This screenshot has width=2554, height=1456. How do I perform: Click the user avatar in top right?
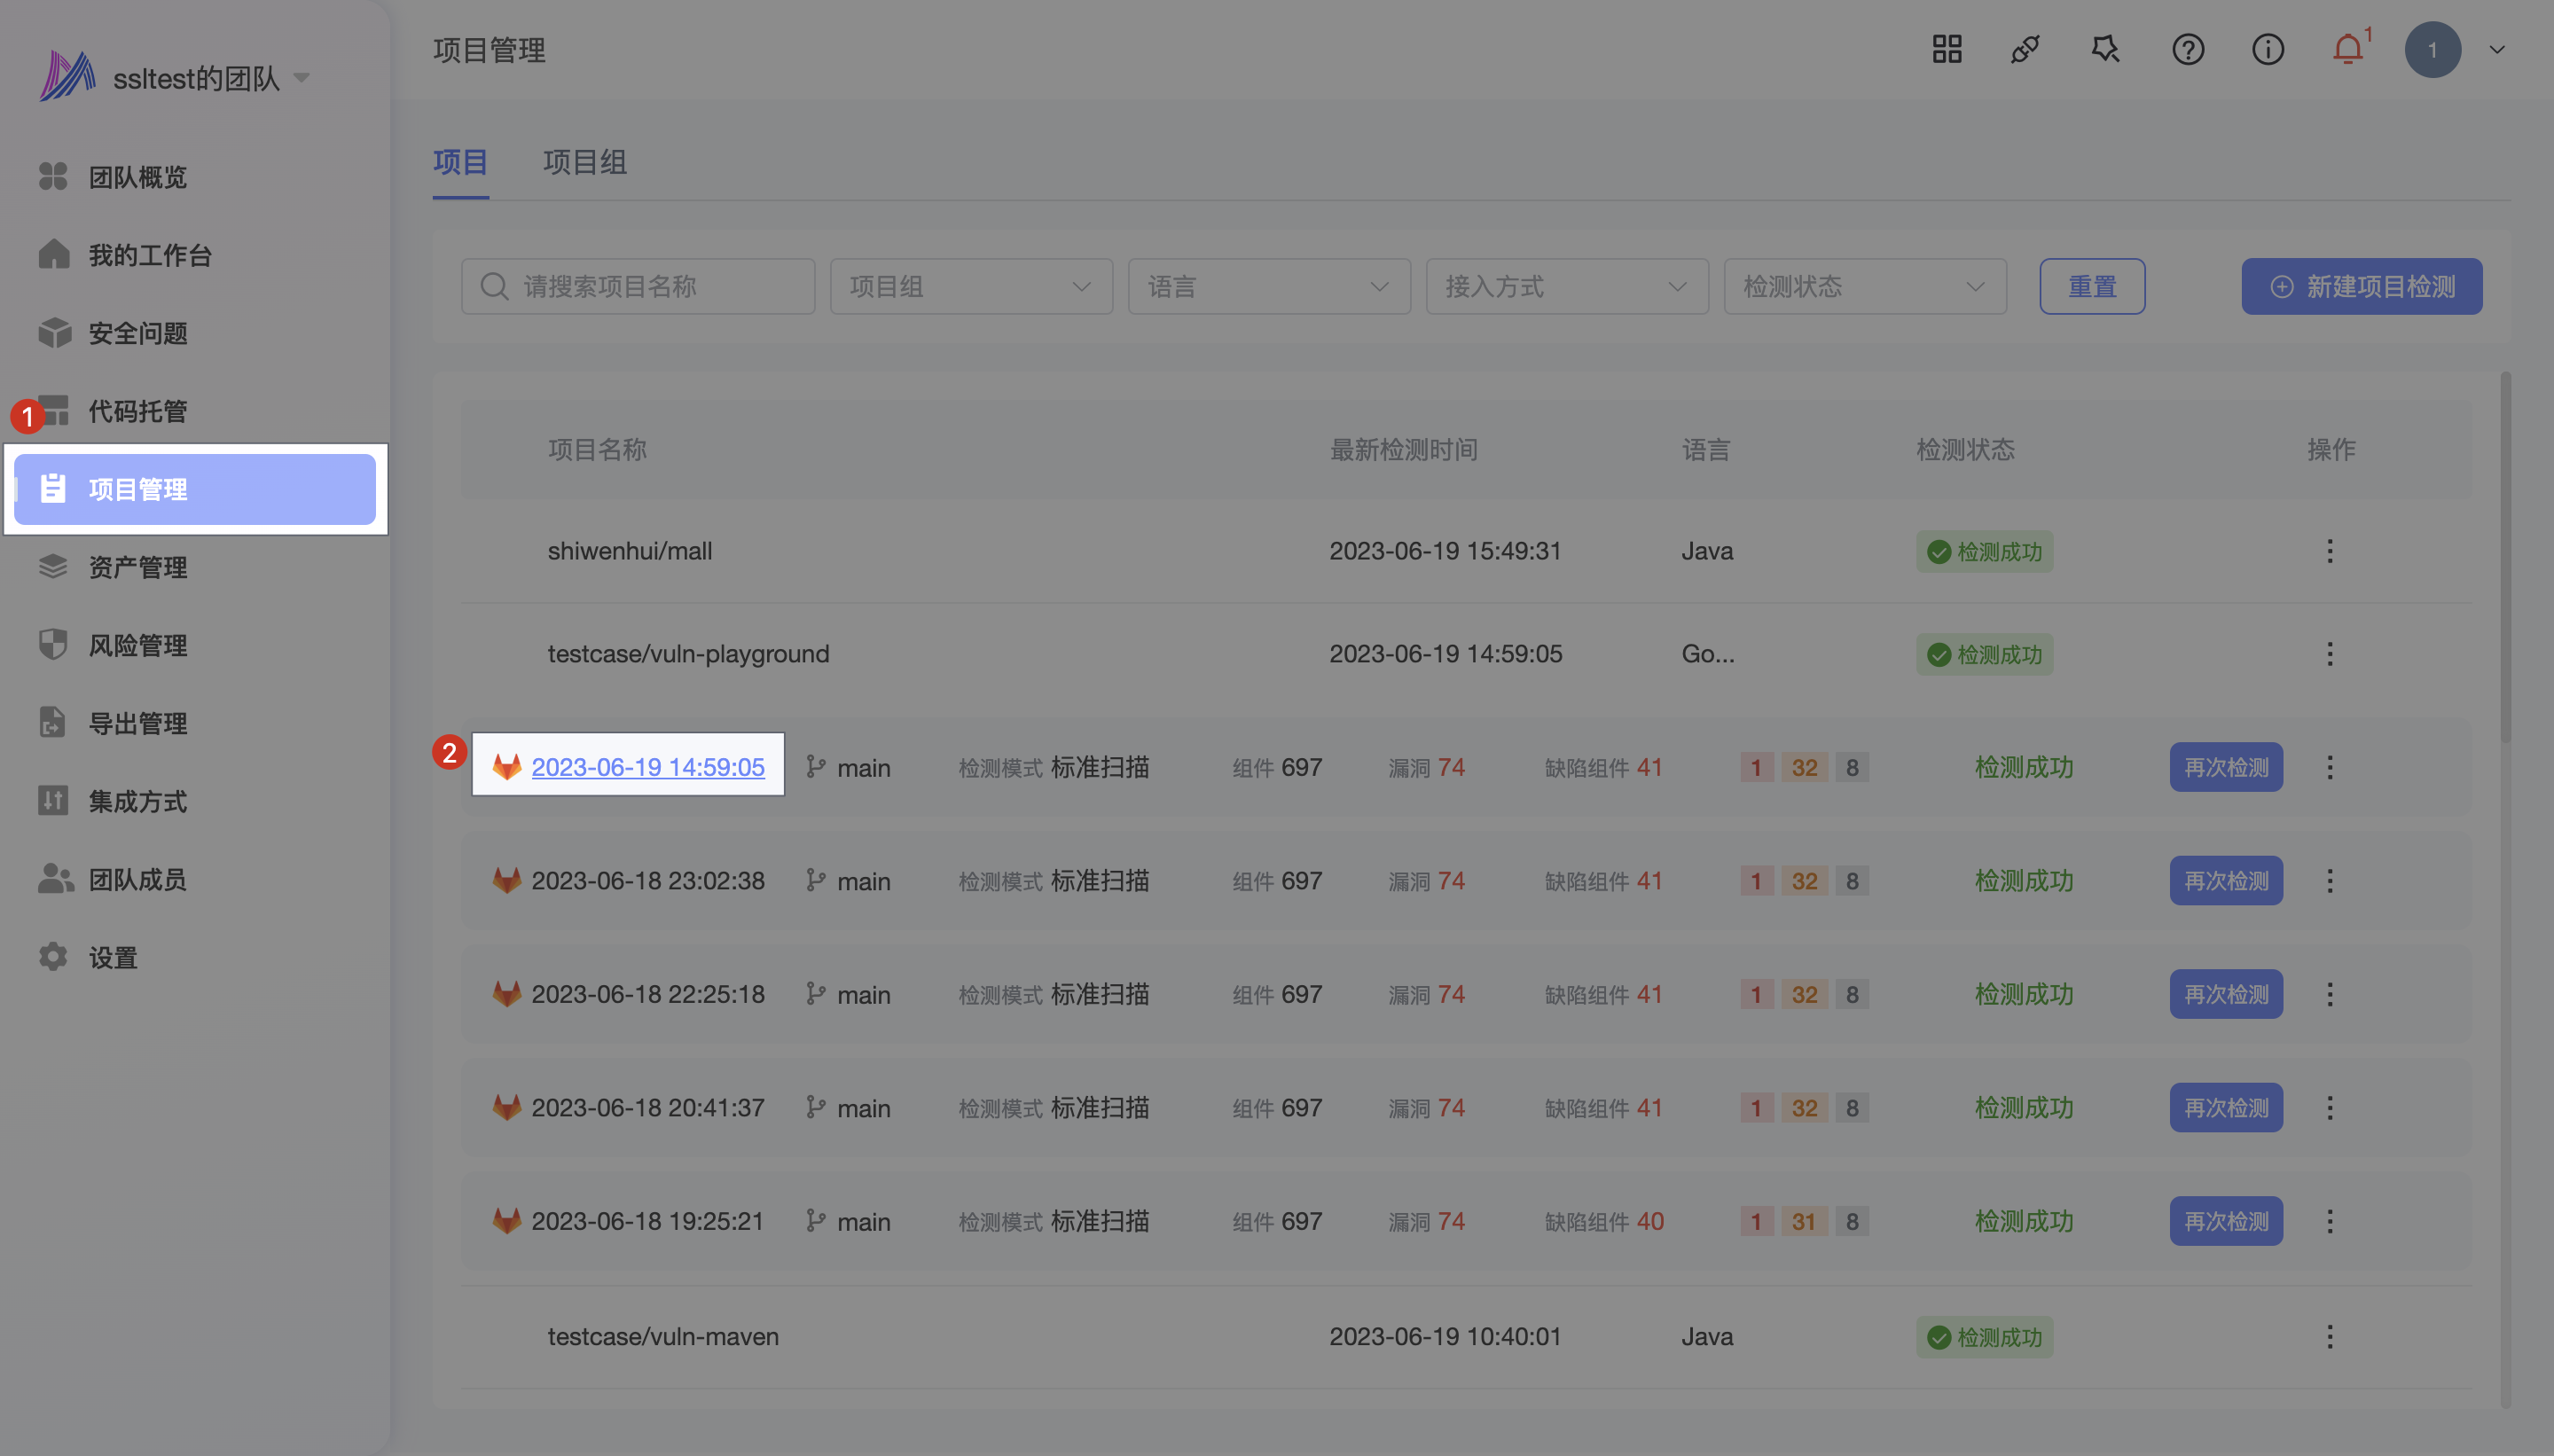2432,50
